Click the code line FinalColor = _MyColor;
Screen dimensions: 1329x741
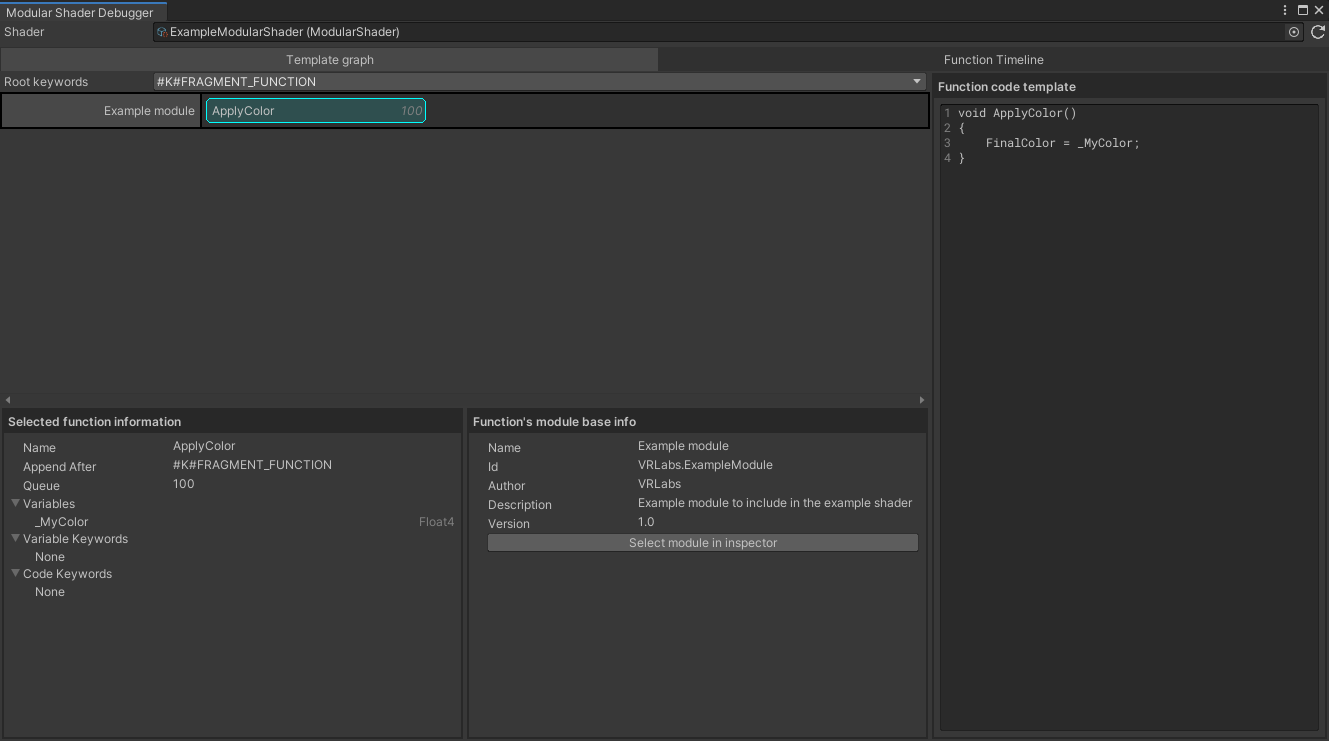point(1062,143)
